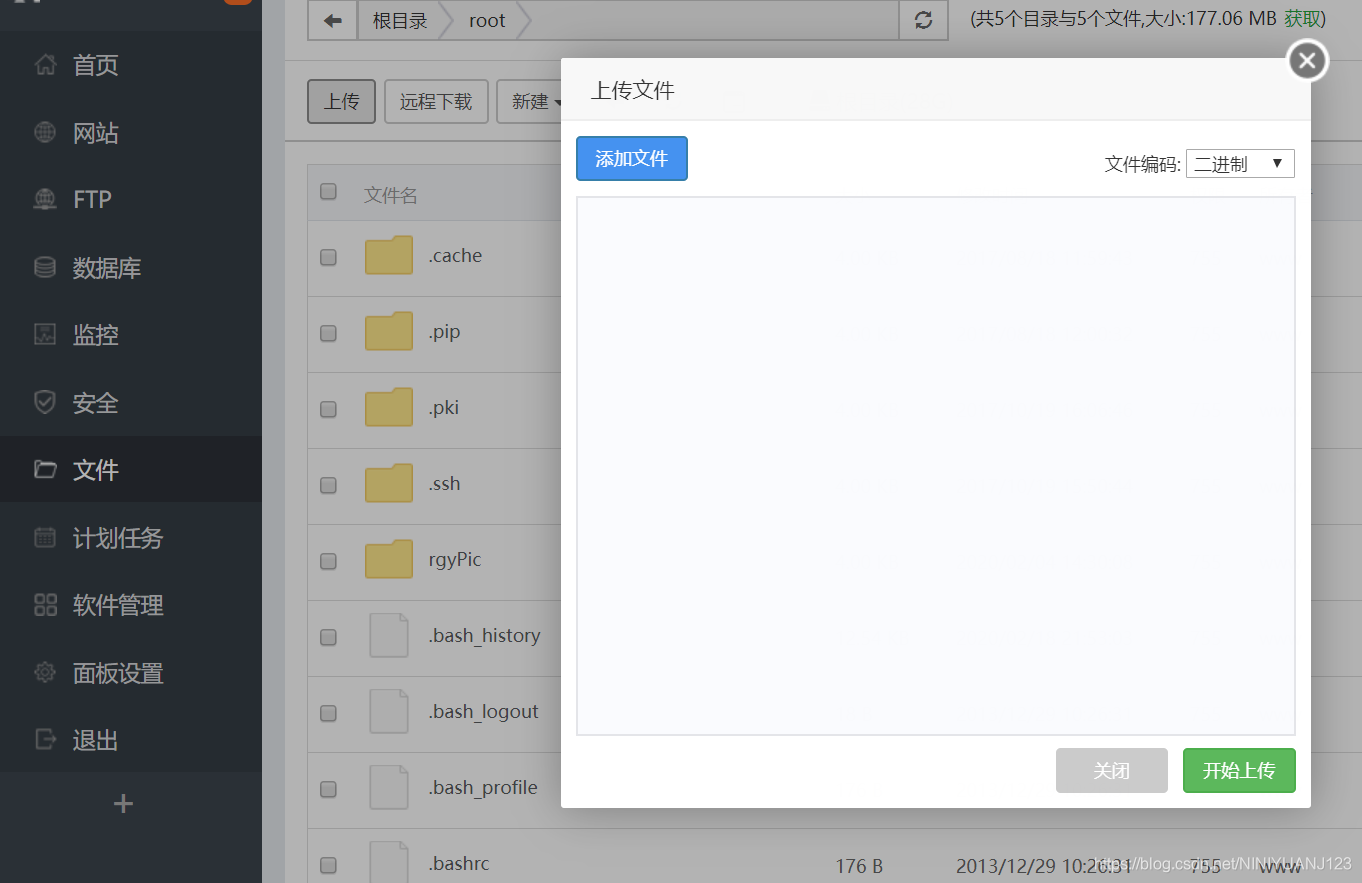
Task: Click the 获取 size link
Action: point(1302,19)
